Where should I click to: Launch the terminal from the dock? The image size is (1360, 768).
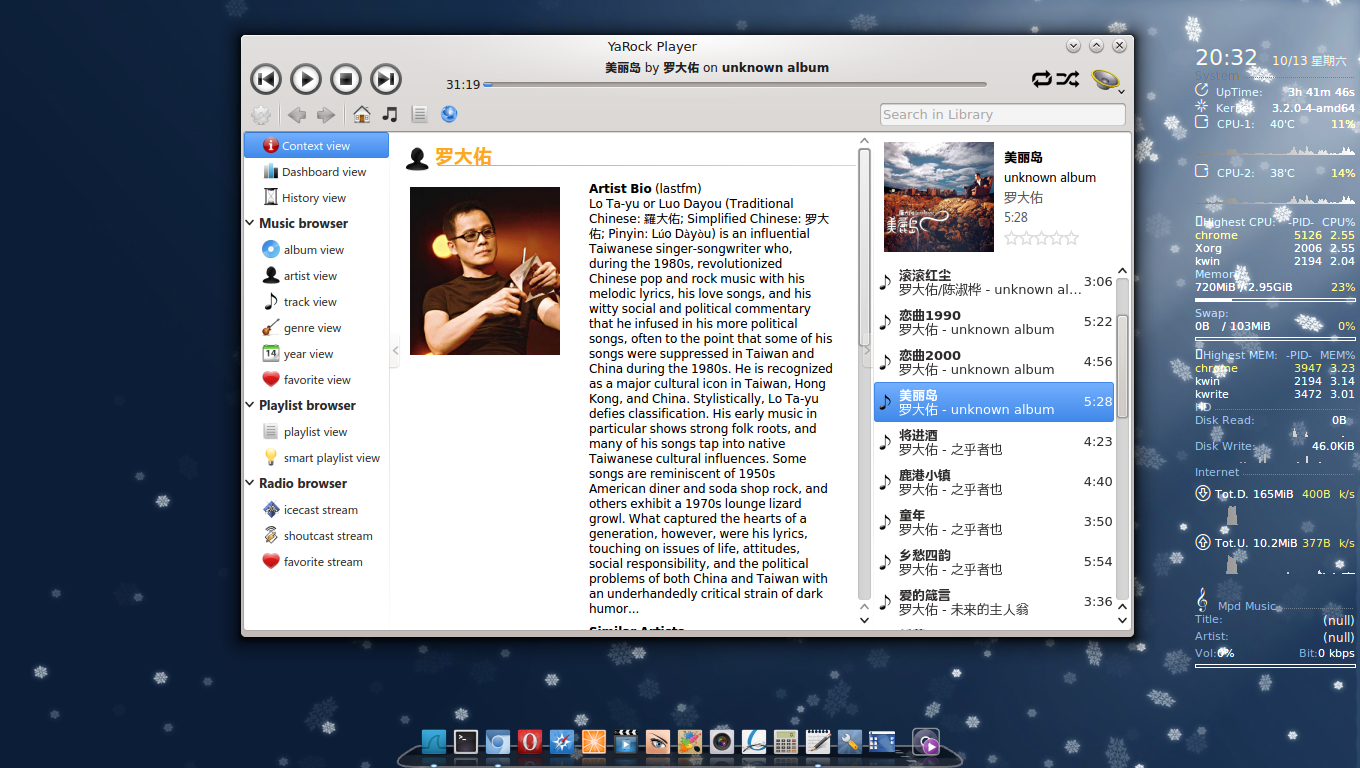(x=466, y=741)
